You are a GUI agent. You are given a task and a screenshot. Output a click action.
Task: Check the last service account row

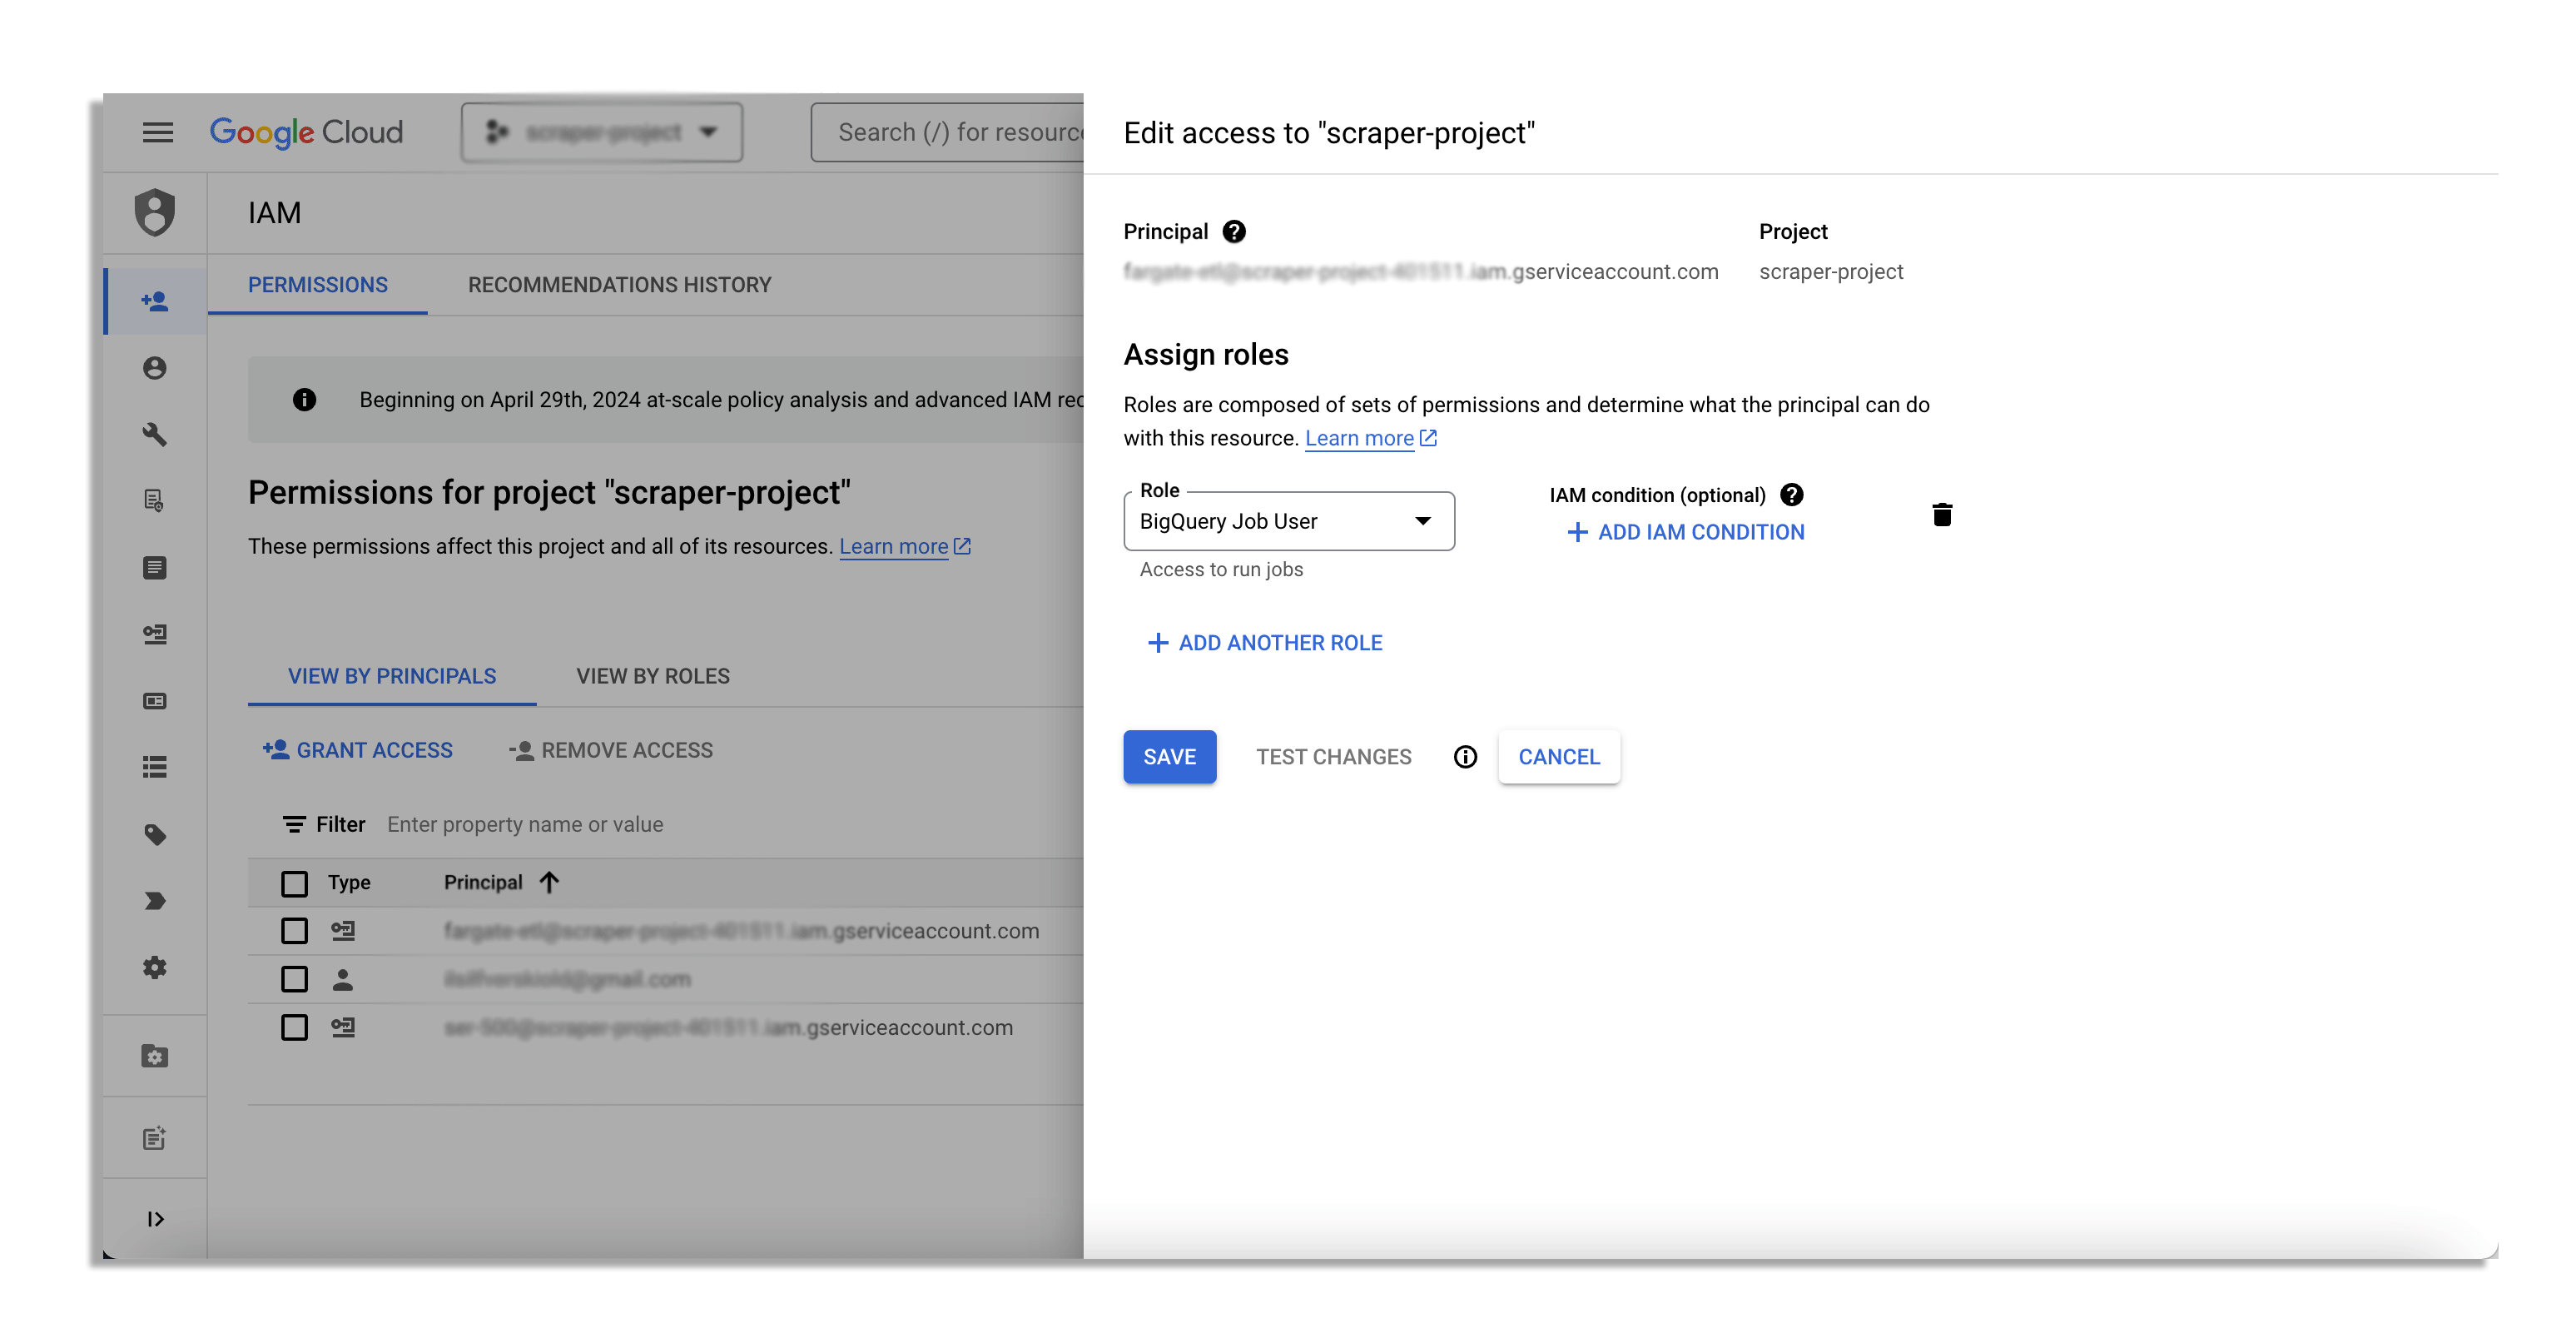click(294, 1027)
